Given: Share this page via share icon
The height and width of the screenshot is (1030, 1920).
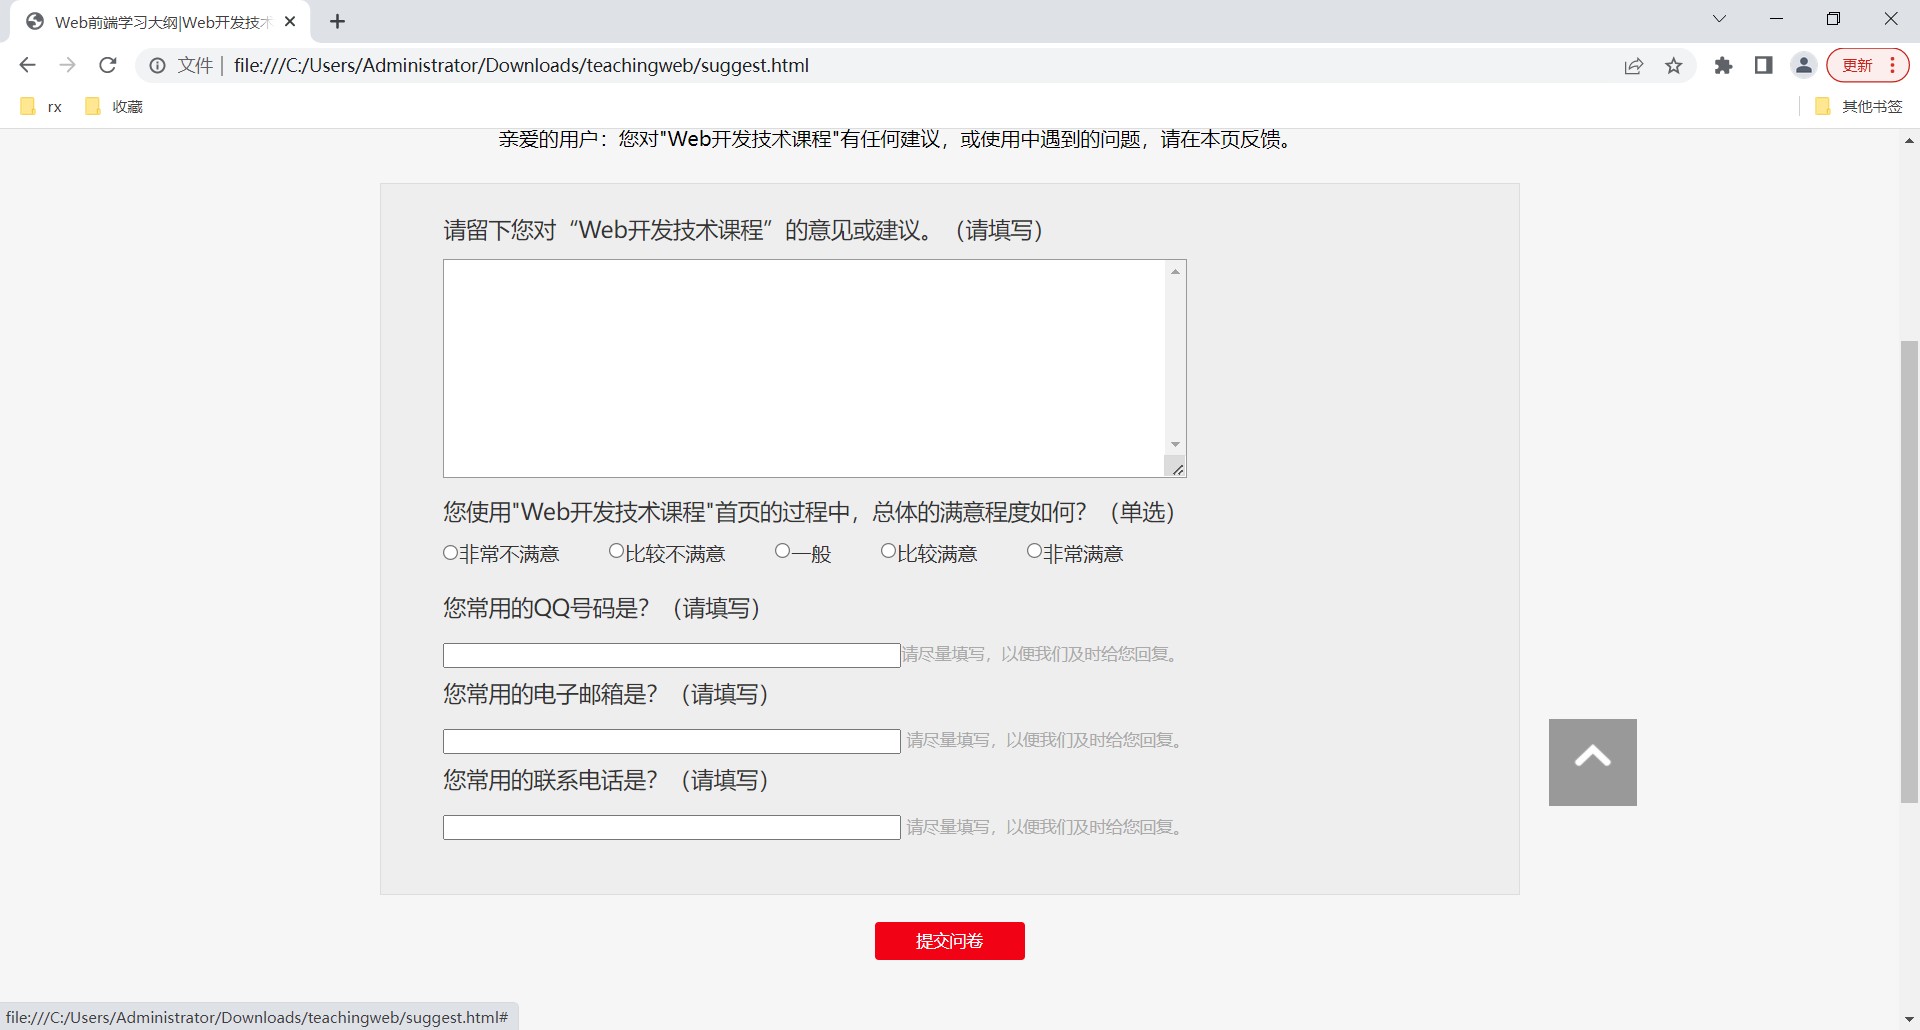Looking at the screenshot, I should [1634, 66].
